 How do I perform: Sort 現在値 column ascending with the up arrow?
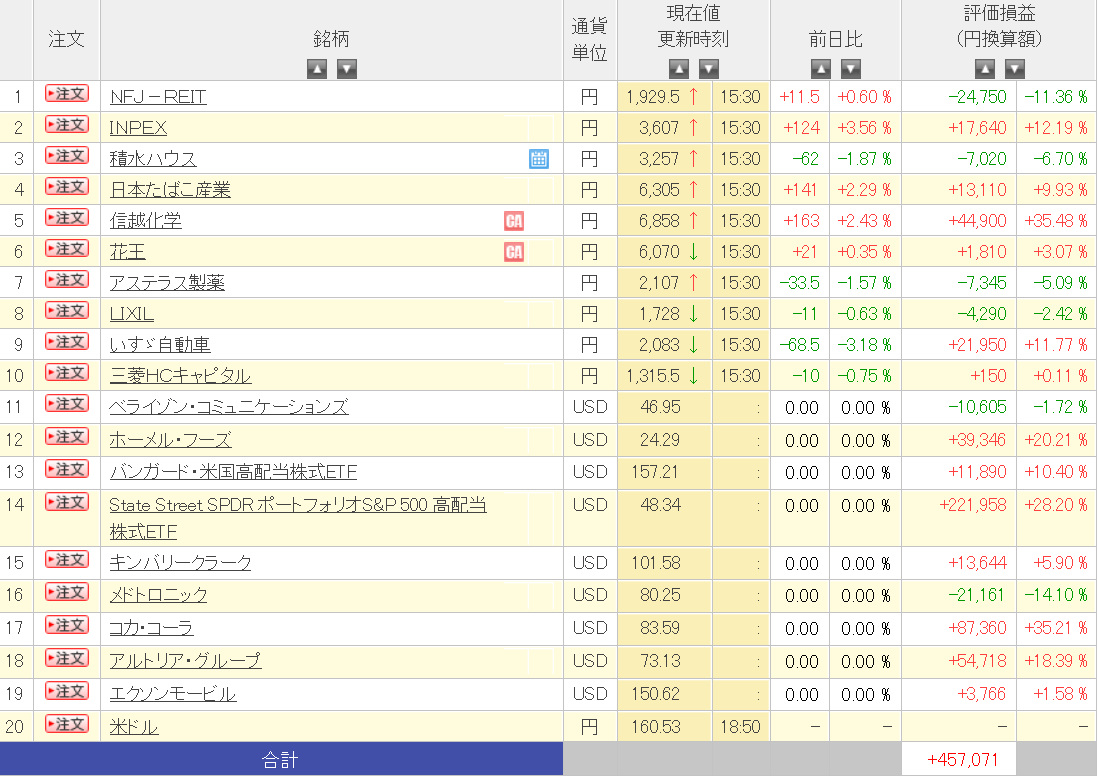pos(679,69)
